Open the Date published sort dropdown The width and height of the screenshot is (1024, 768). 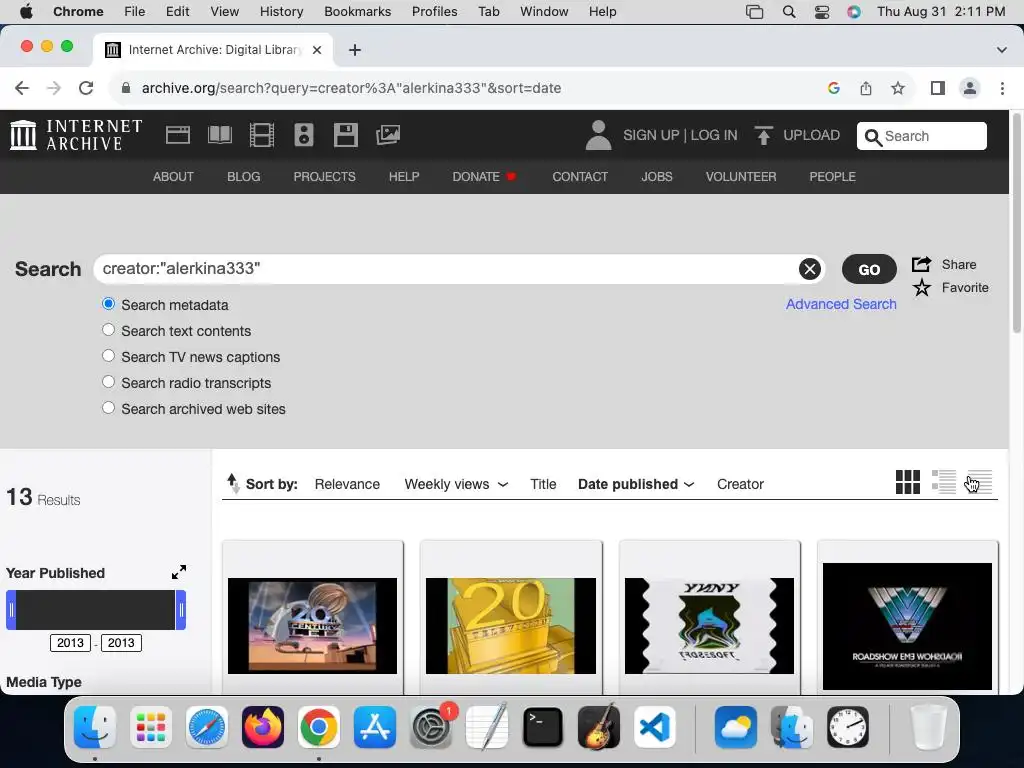coord(635,484)
